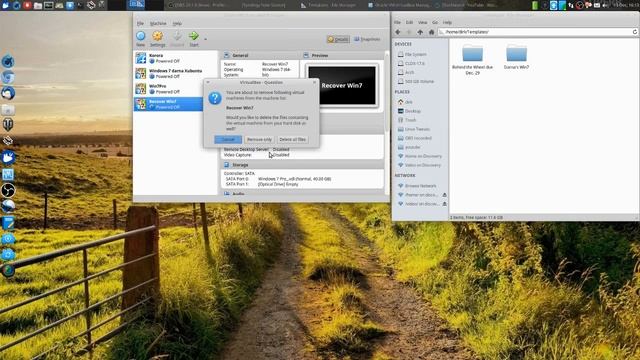Viewport: 640px width, 360px height.
Task: Open VirtualBox Machine menu
Action: tap(158, 24)
